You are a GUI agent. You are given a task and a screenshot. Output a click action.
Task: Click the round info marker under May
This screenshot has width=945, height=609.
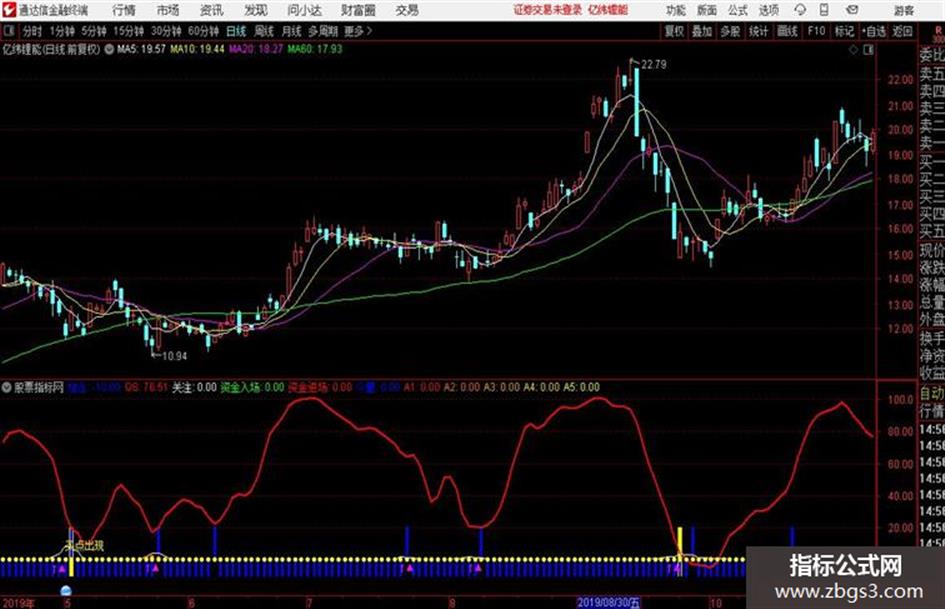tap(66, 590)
